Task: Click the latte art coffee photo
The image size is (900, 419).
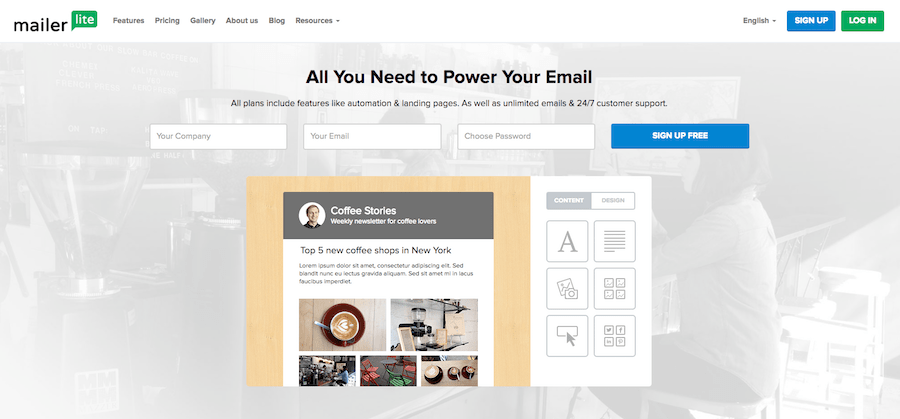Action: [342, 322]
